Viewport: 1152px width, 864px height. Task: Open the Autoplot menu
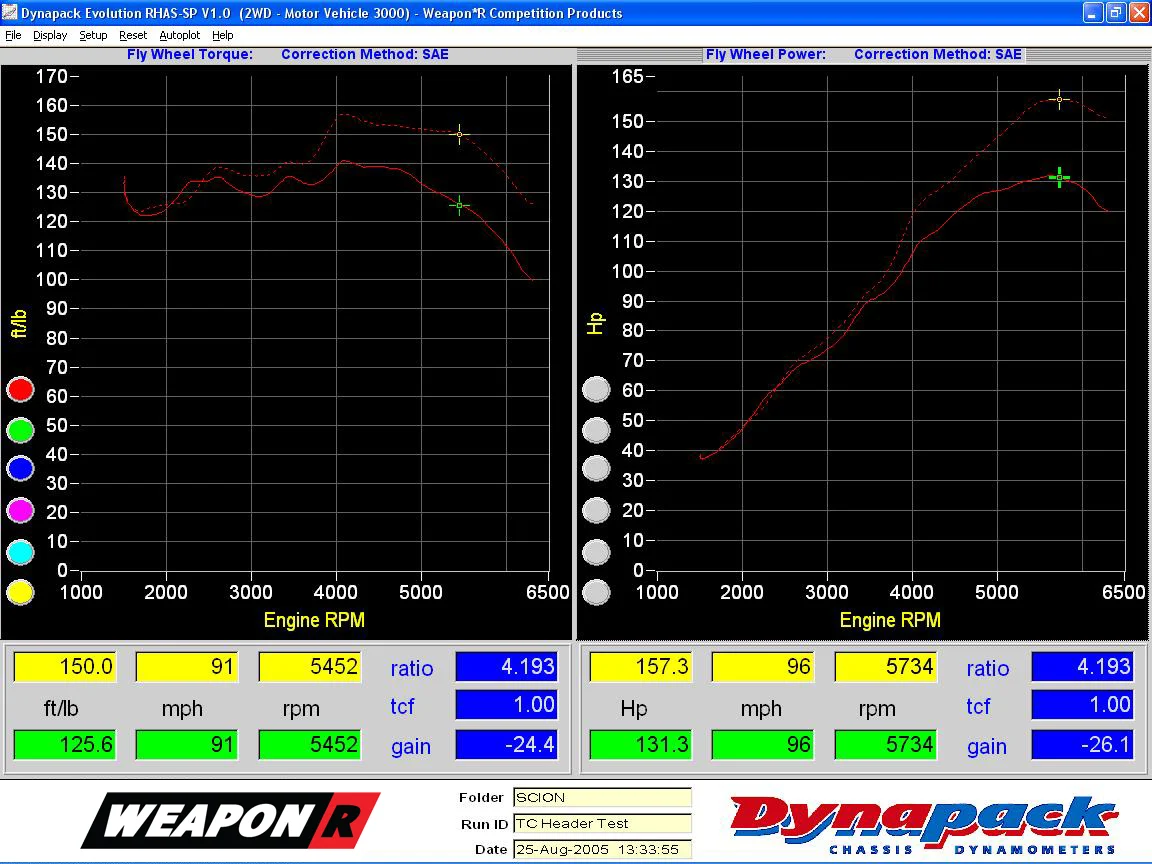179,35
